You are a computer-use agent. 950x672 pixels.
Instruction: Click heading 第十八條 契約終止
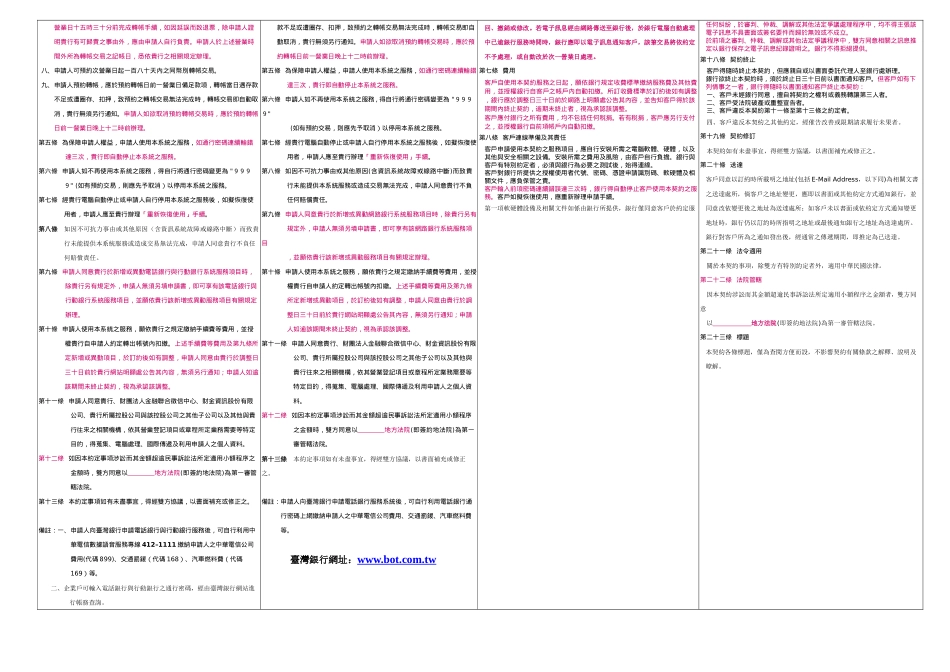tap(728, 59)
